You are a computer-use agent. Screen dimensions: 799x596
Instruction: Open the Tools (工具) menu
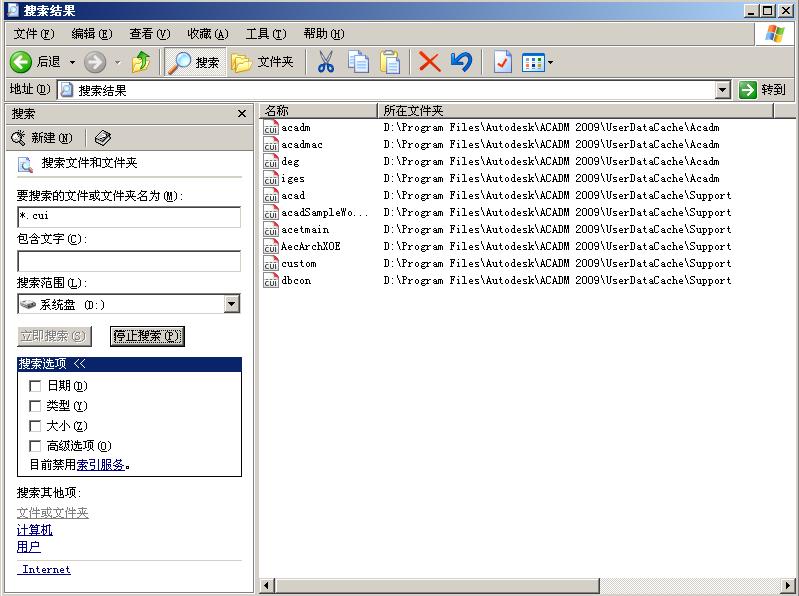[x=266, y=34]
